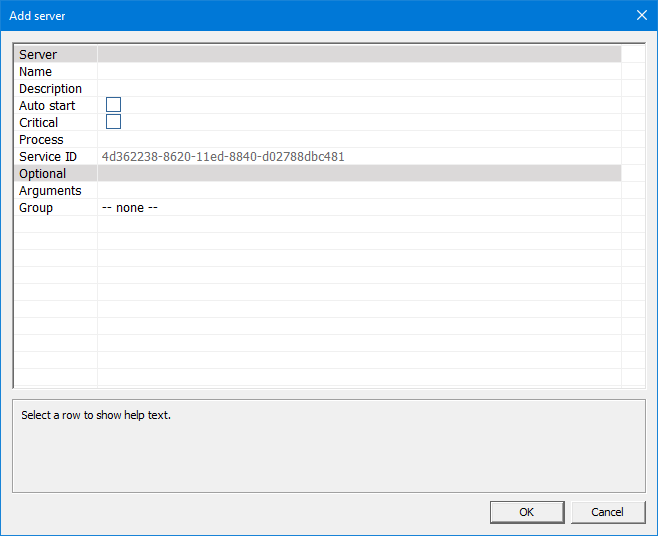
Task: Select the Arguments row label
Action: pyautogui.click(x=50, y=191)
